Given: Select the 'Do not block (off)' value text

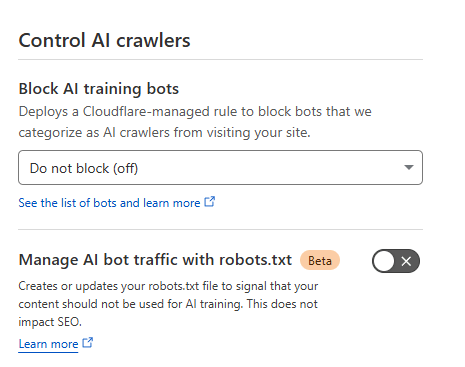Looking at the screenshot, I should coord(84,168).
